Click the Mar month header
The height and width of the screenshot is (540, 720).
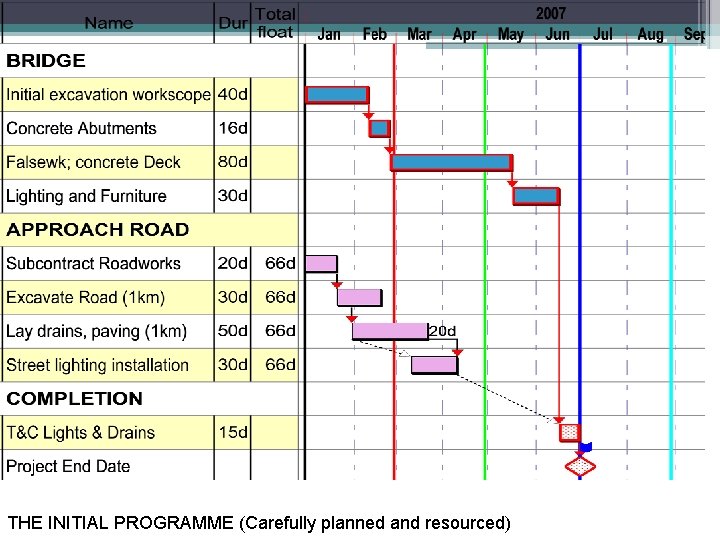click(419, 34)
